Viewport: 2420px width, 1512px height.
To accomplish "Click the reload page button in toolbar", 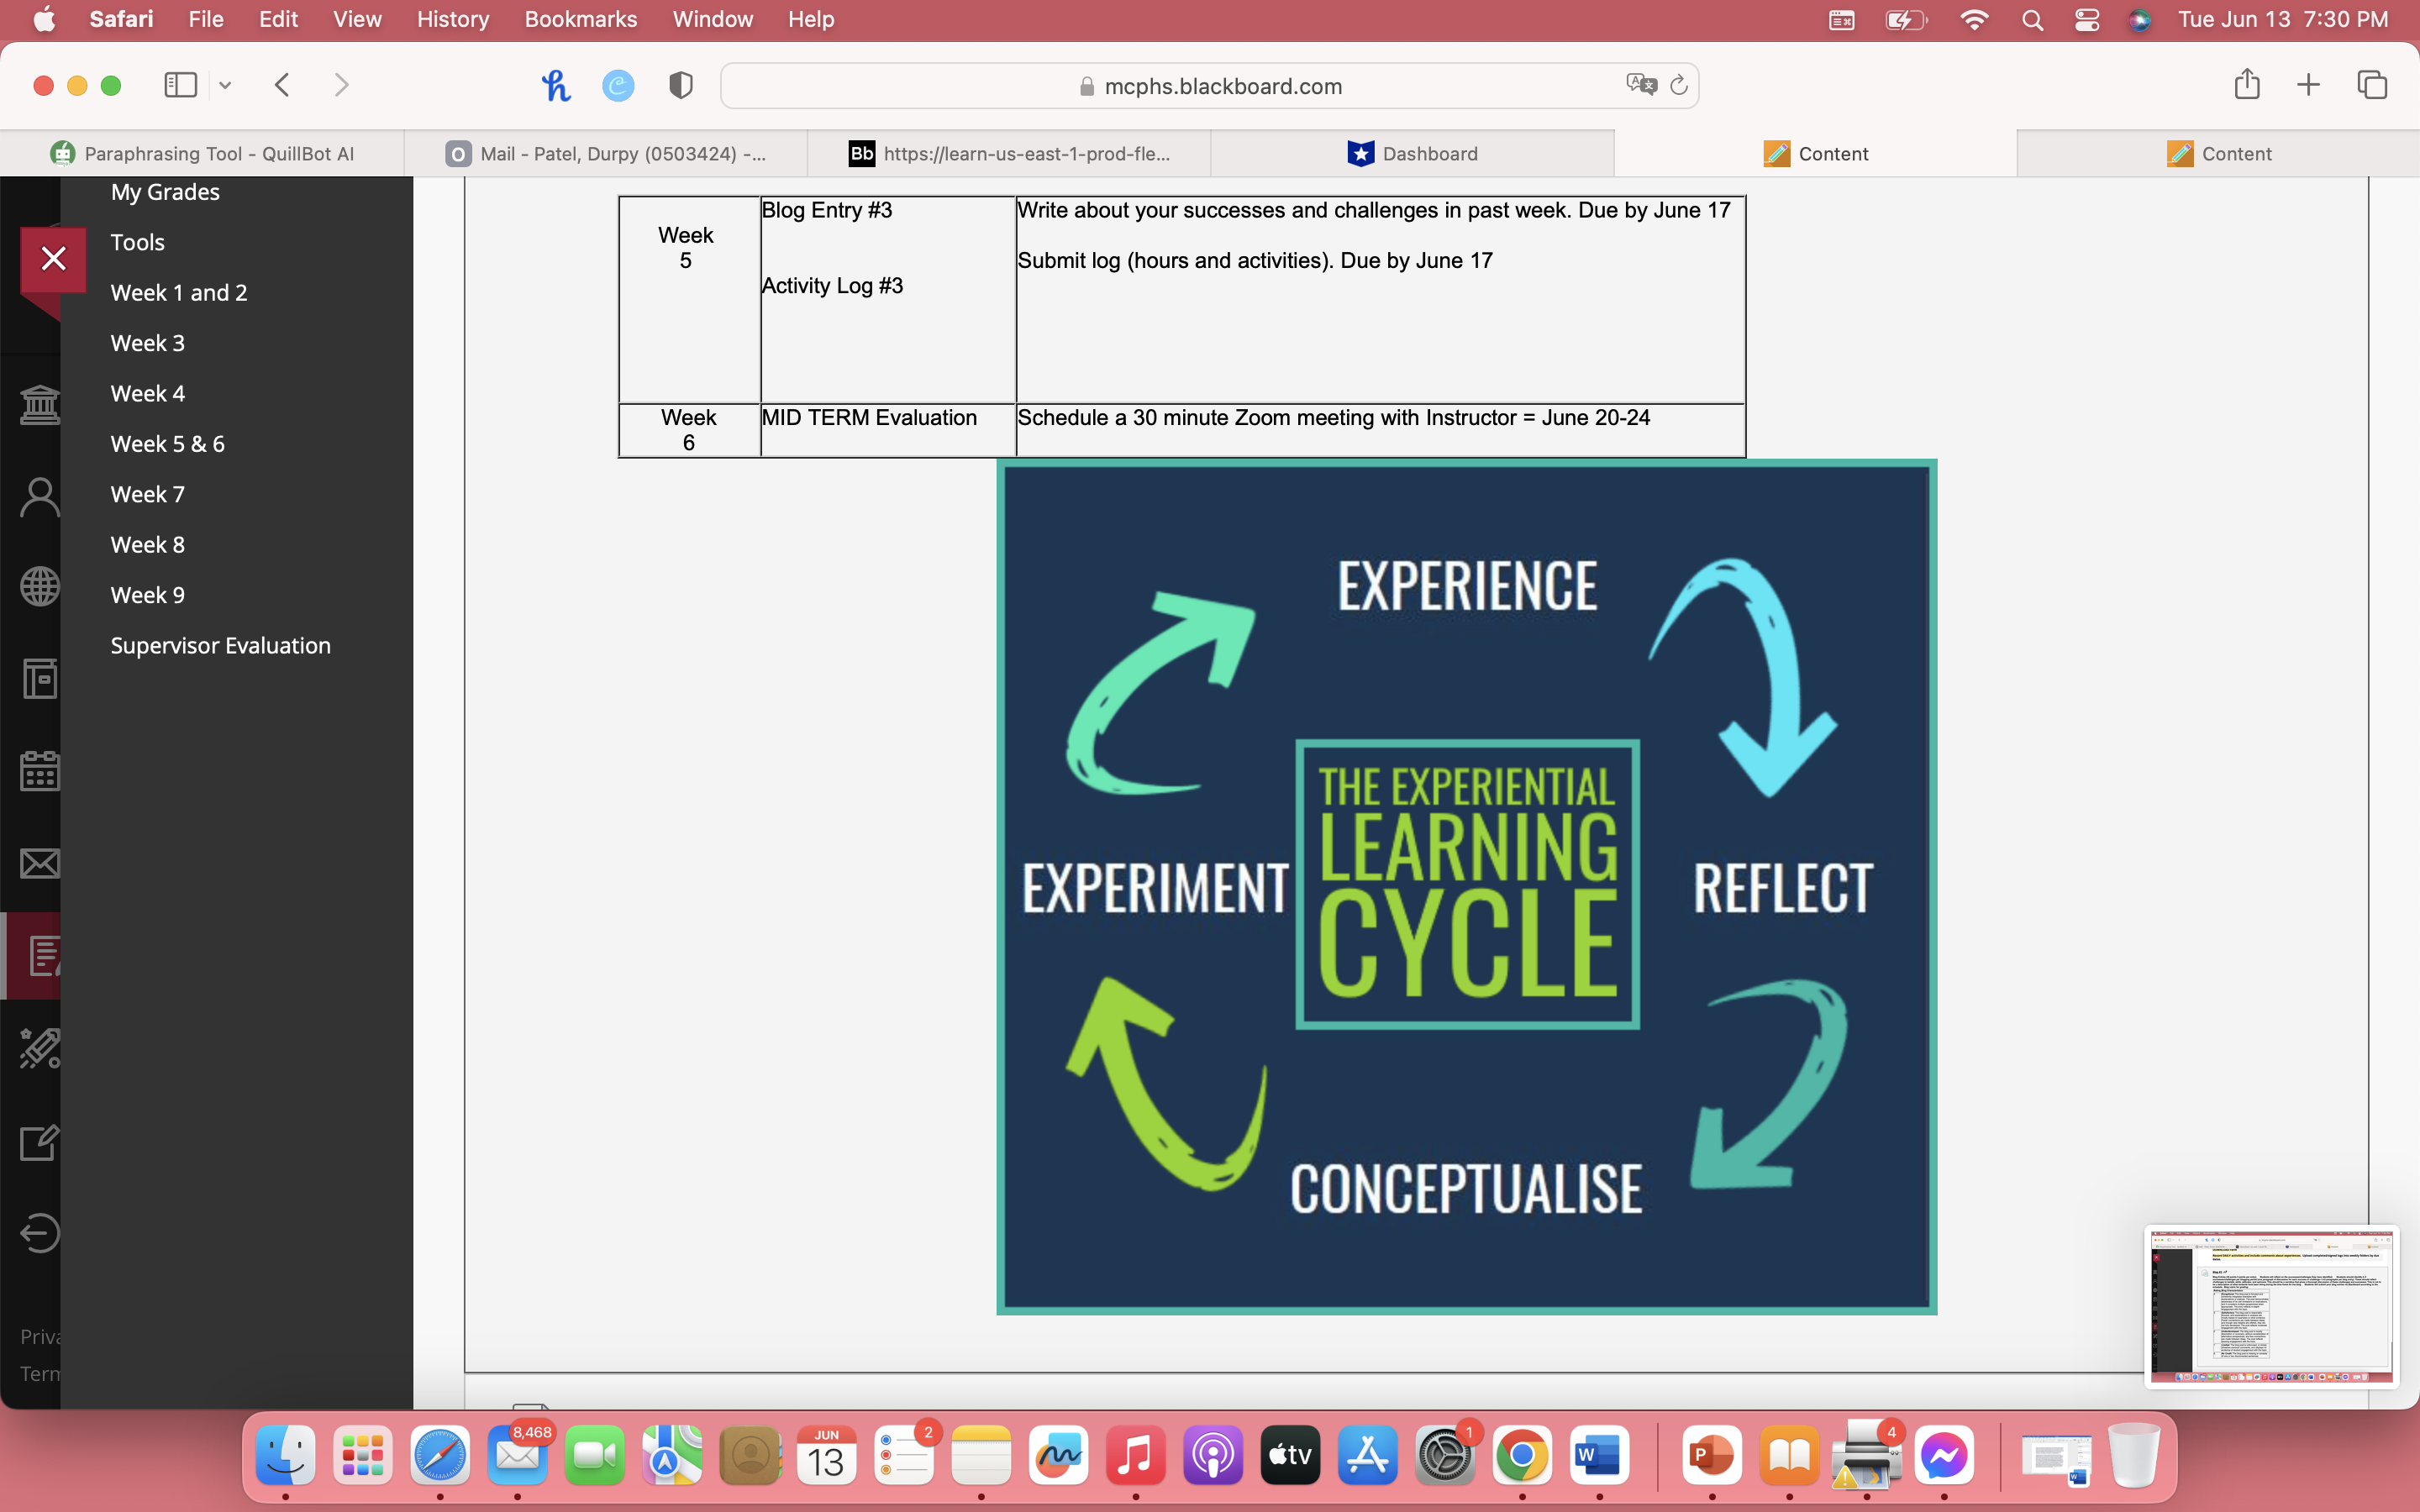I will point(1678,84).
